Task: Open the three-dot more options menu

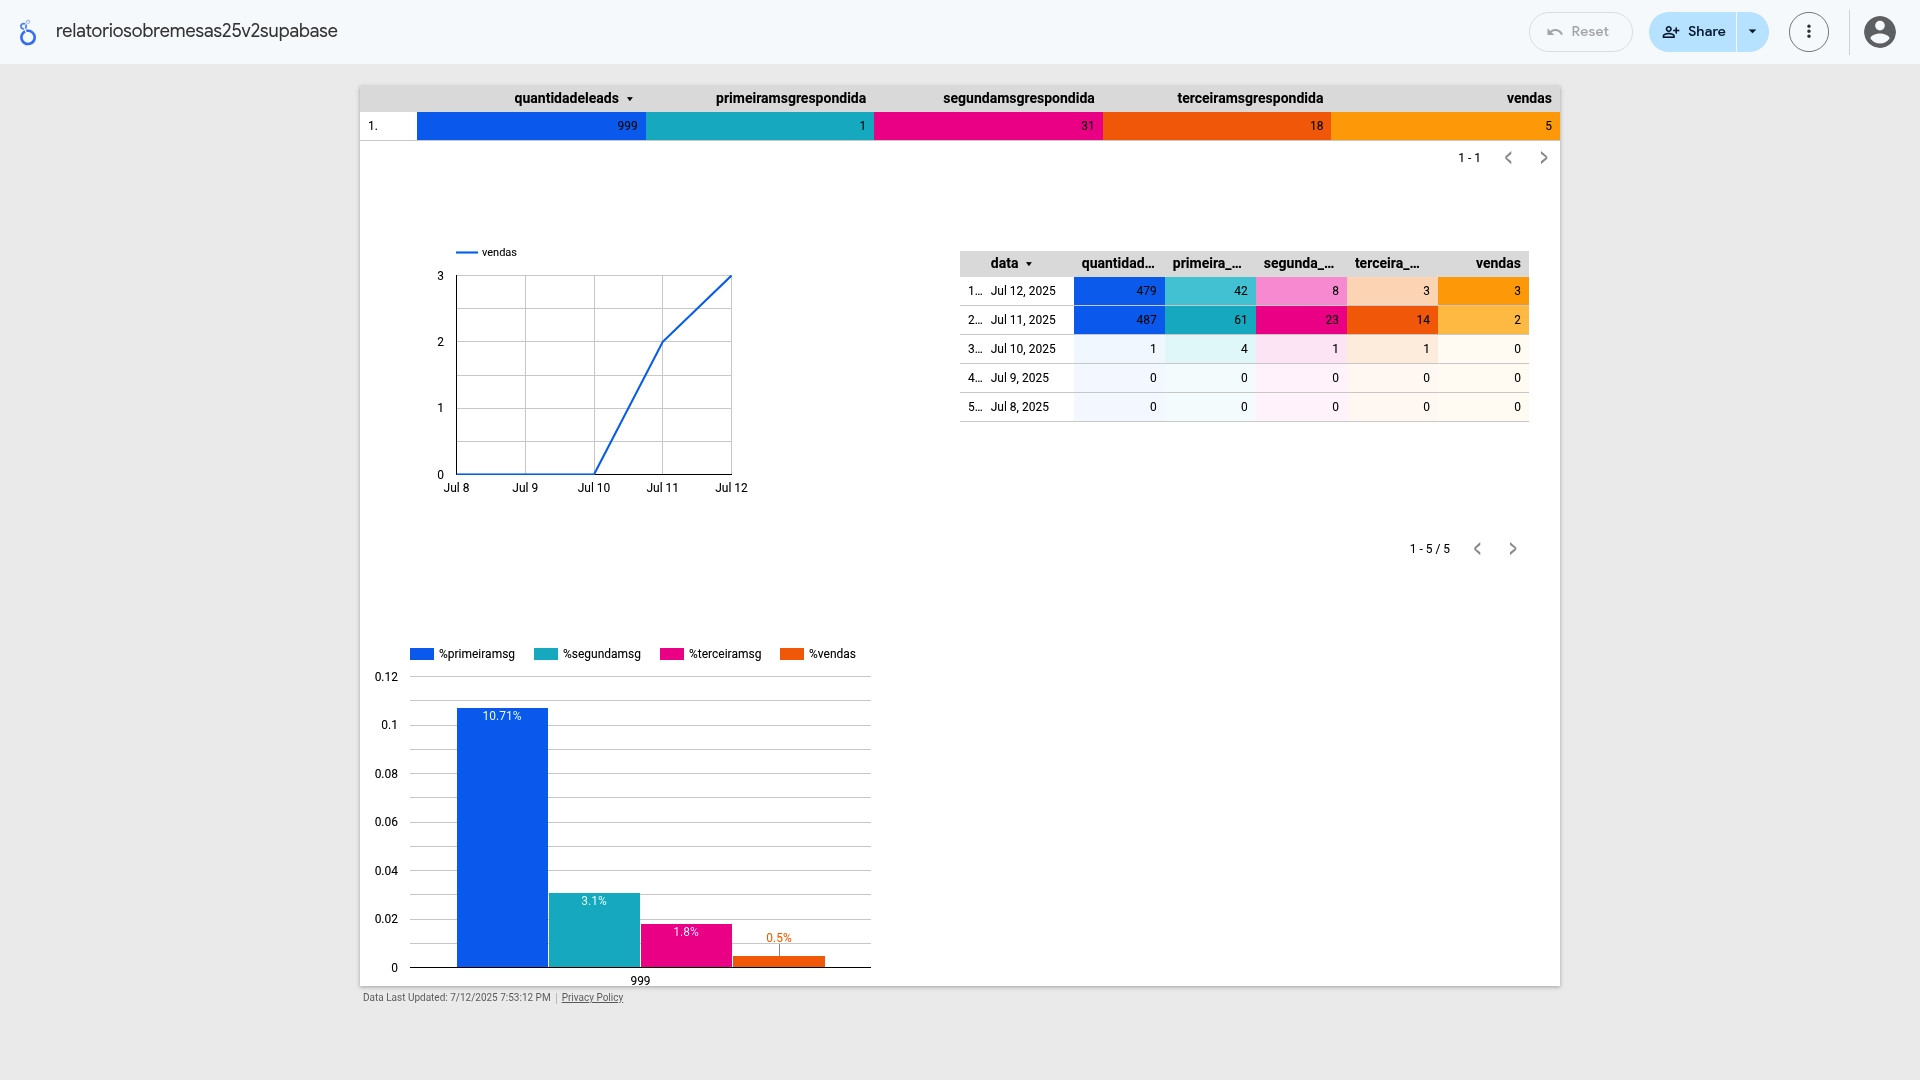Action: click(x=1808, y=32)
